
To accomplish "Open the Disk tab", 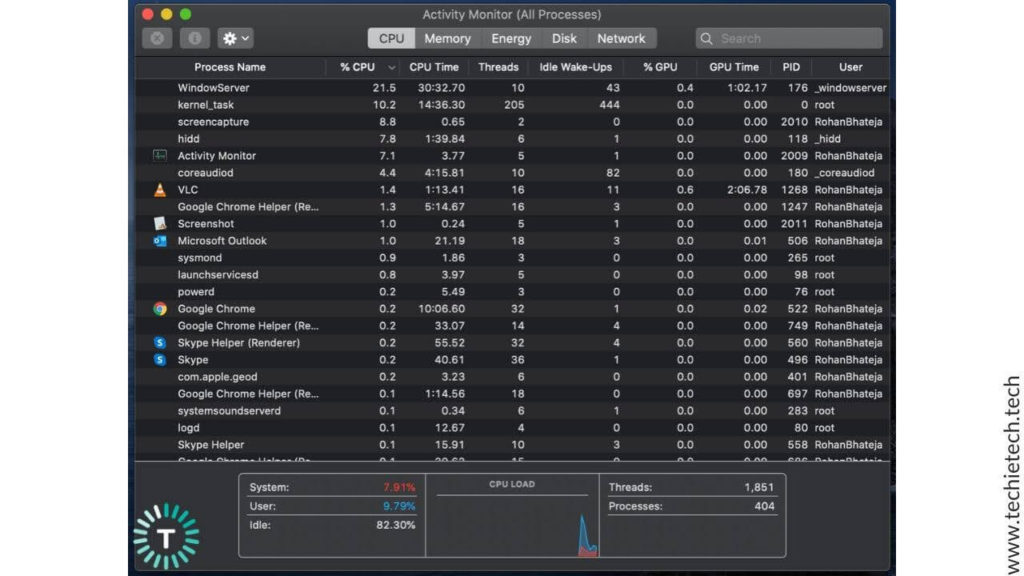I will pyautogui.click(x=564, y=38).
